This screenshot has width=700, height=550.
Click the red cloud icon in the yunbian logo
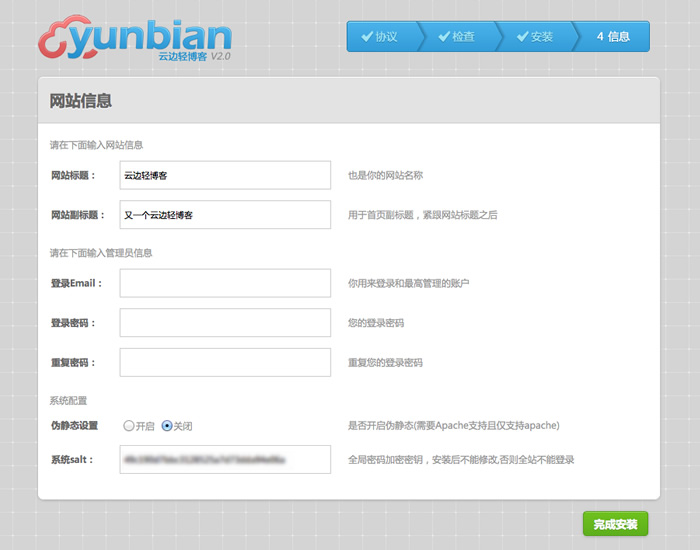[57, 39]
